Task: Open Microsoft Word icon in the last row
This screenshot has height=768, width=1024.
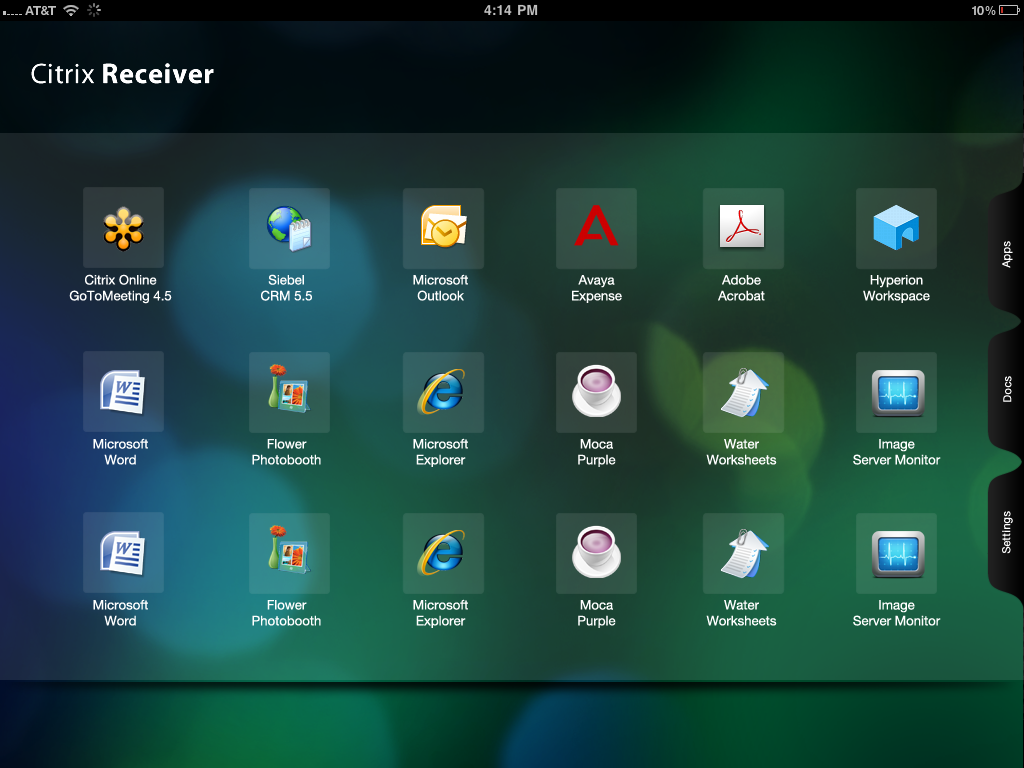Action: click(x=123, y=552)
